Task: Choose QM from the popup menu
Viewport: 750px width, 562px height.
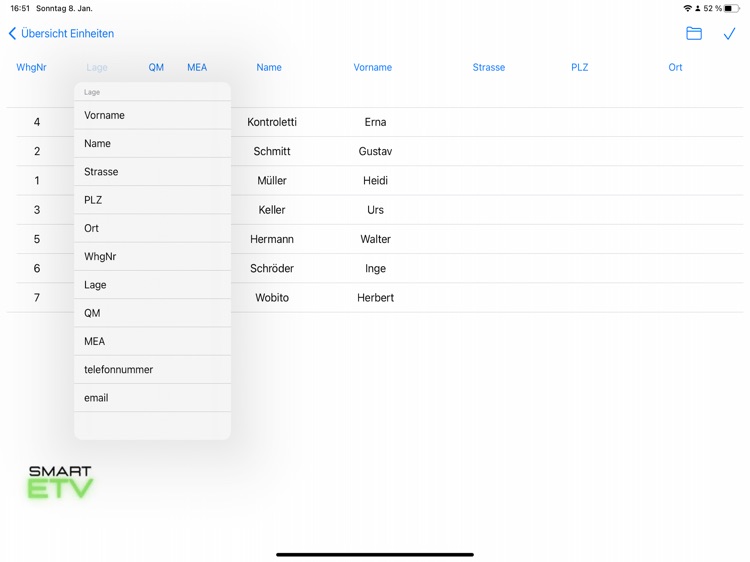Action: click(x=153, y=313)
